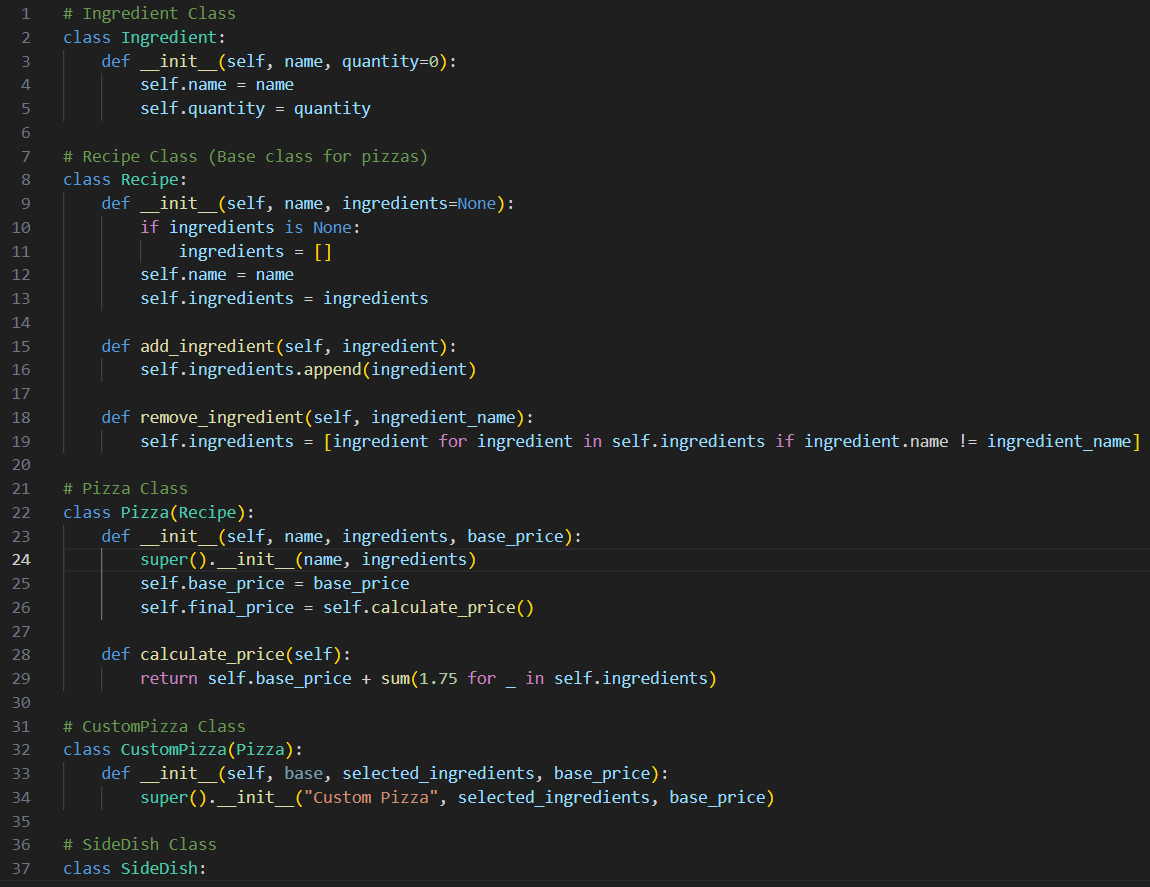Viewport: 1150px width, 887px height.
Task: Click the '# SideDish Class' comment on line 36
Action: [x=139, y=844]
